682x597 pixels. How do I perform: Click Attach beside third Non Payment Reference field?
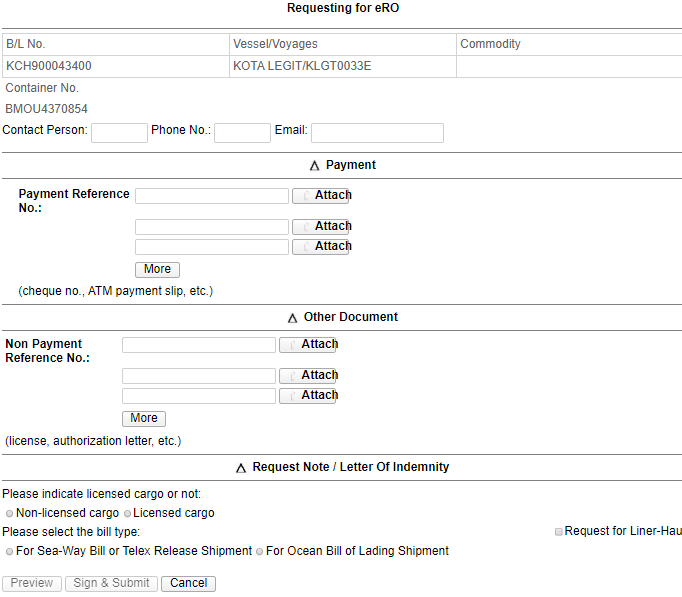(307, 396)
